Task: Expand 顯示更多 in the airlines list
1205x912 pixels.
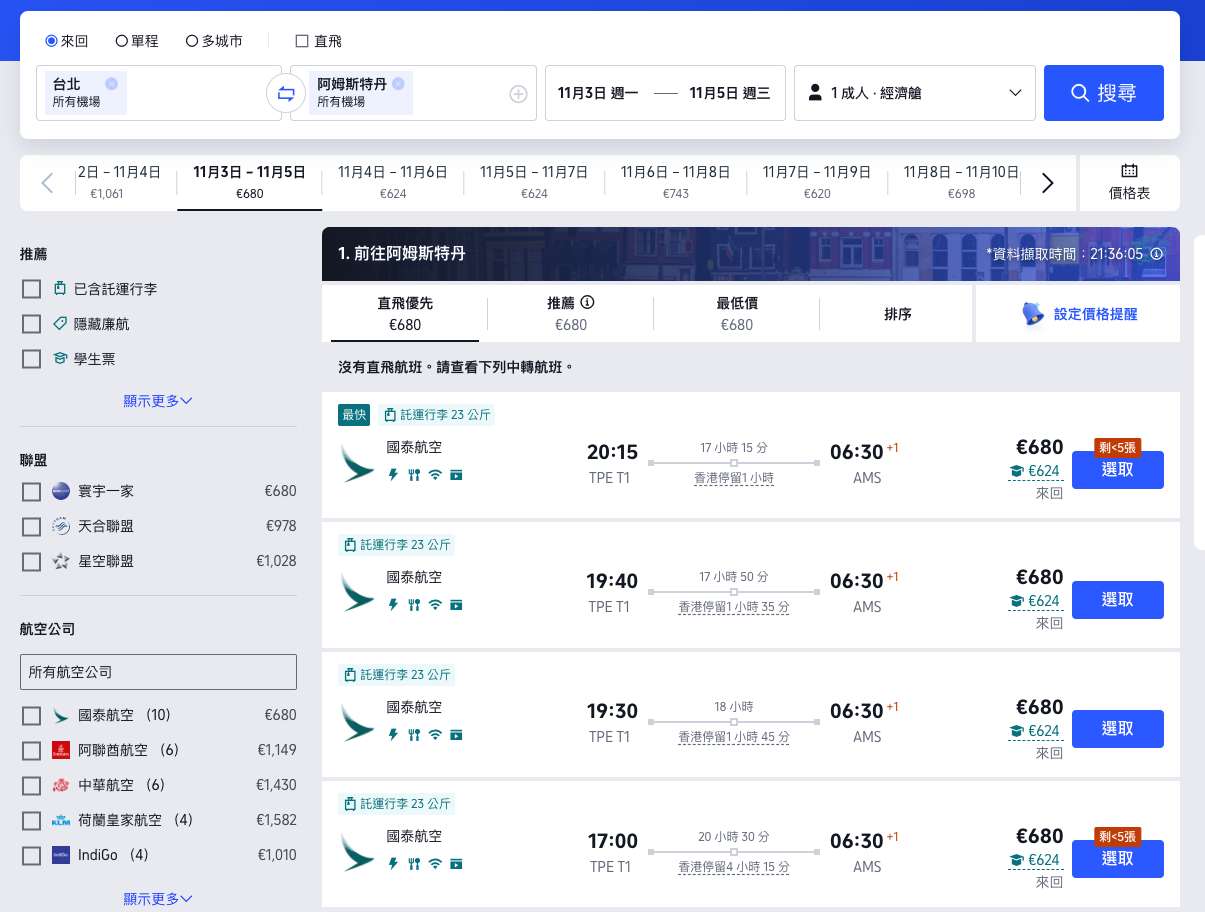Action: (156, 898)
